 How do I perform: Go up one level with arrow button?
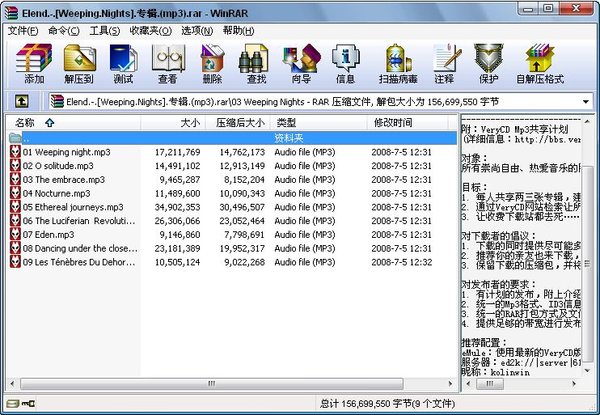[x=22, y=101]
